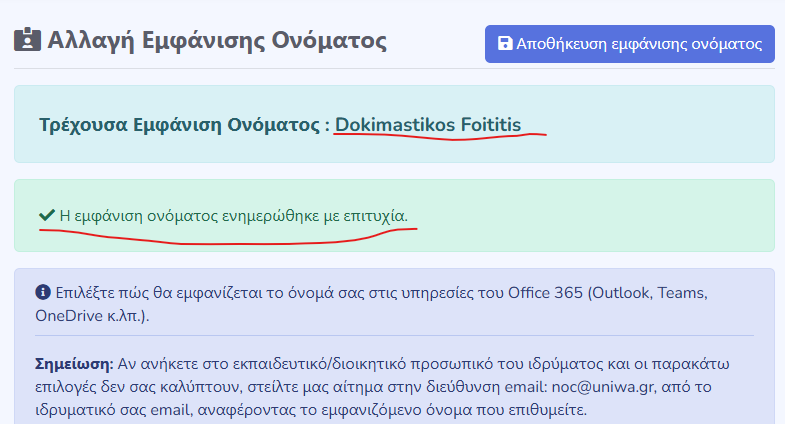Click the floppy disk icon in the save button
This screenshot has width=785, height=424.
(x=505, y=44)
